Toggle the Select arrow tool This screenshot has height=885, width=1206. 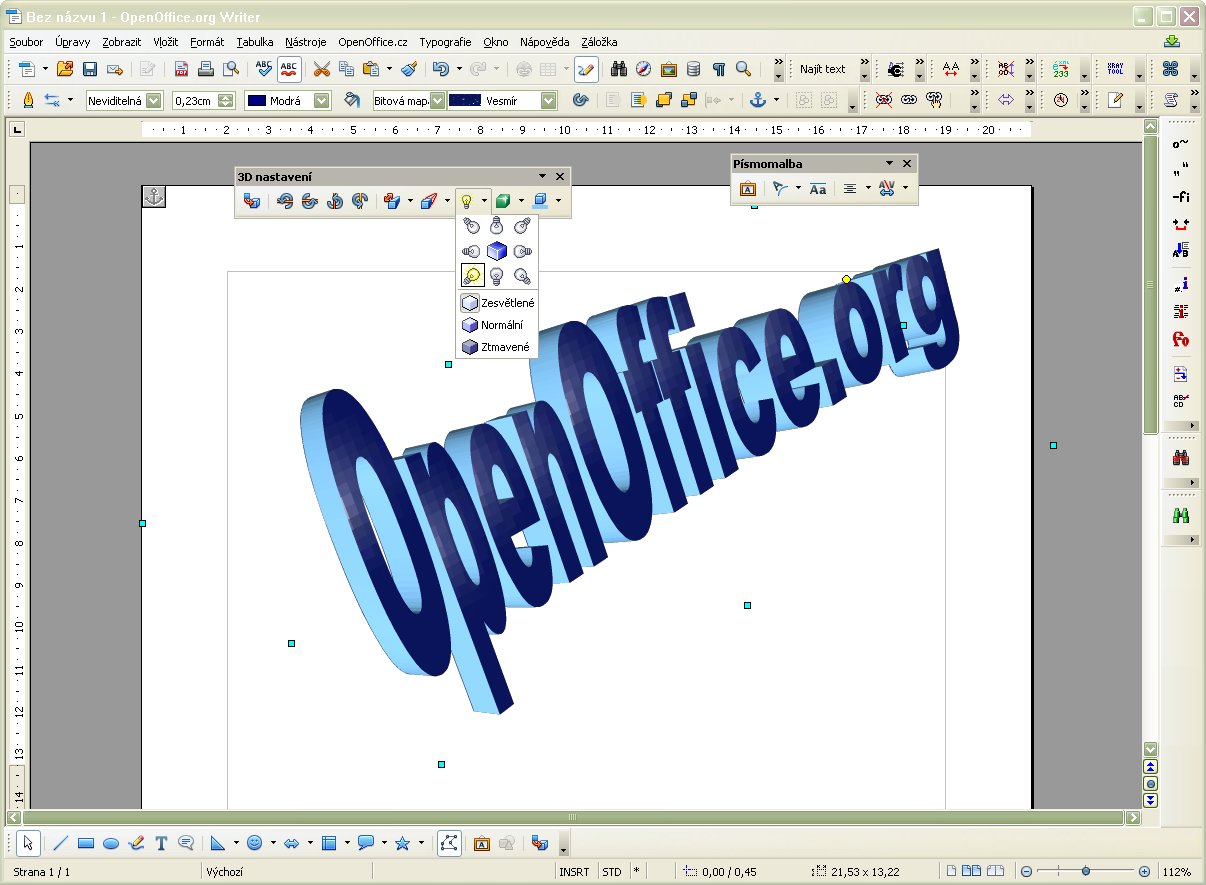click(x=29, y=843)
